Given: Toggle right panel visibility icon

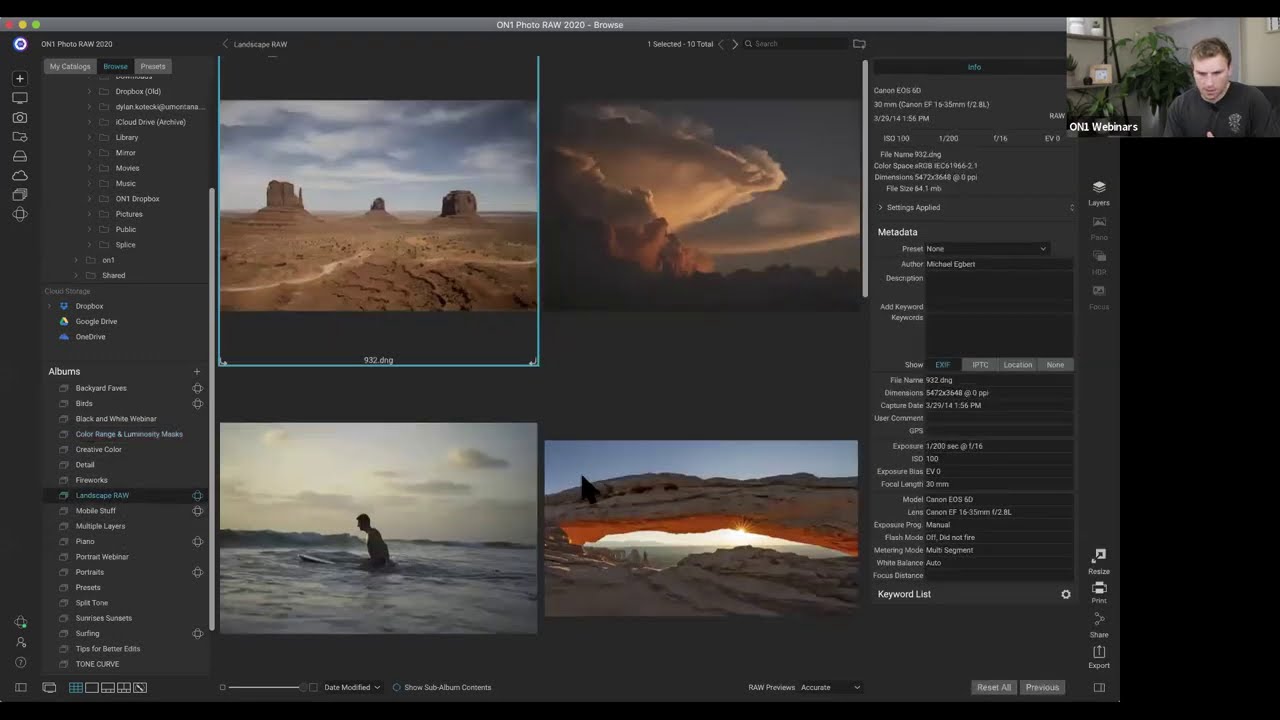Looking at the screenshot, I should coord(1099,688).
